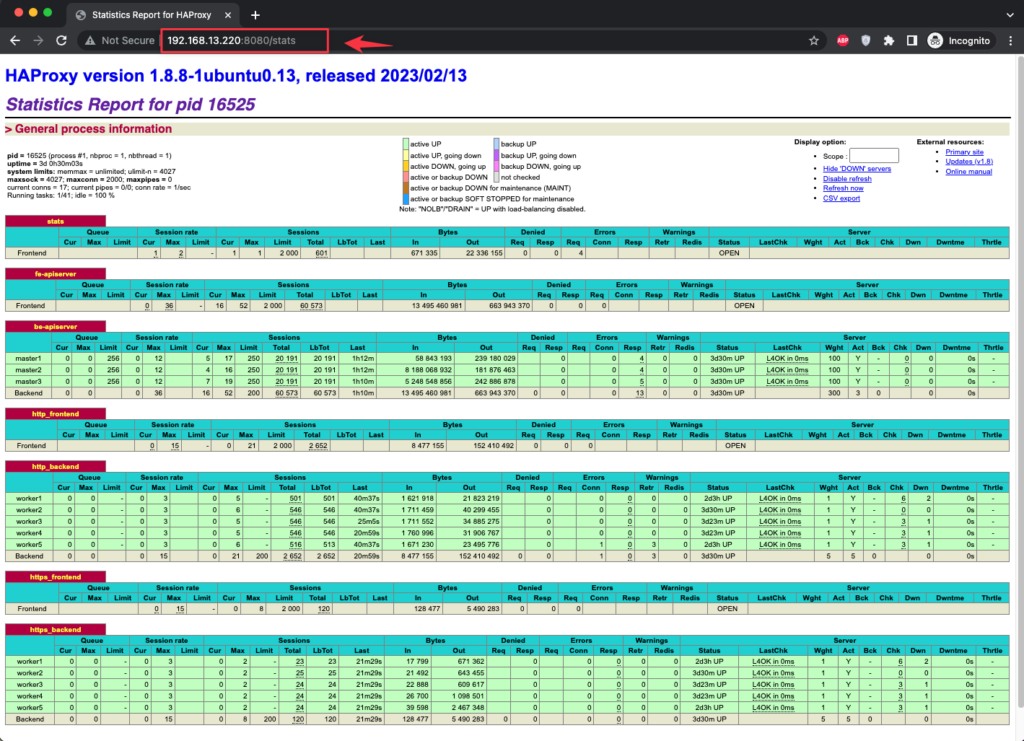
Task: Click https_frontend Bytes In value '128 477'
Action: 427,608
